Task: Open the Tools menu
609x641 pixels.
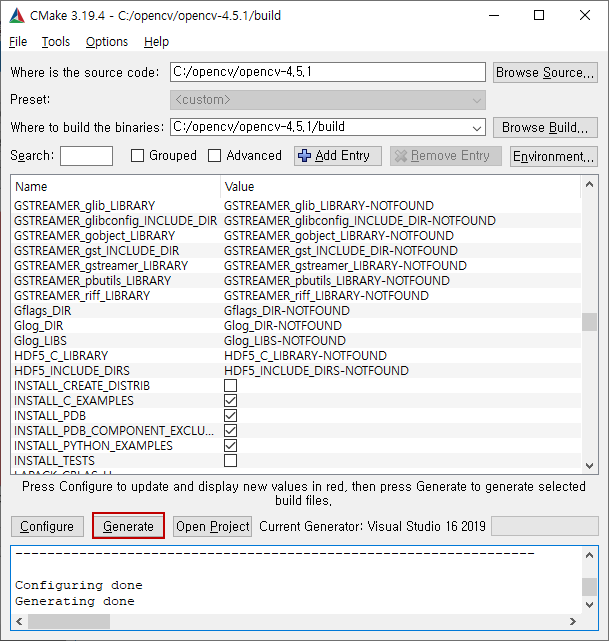Action: [56, 42]
